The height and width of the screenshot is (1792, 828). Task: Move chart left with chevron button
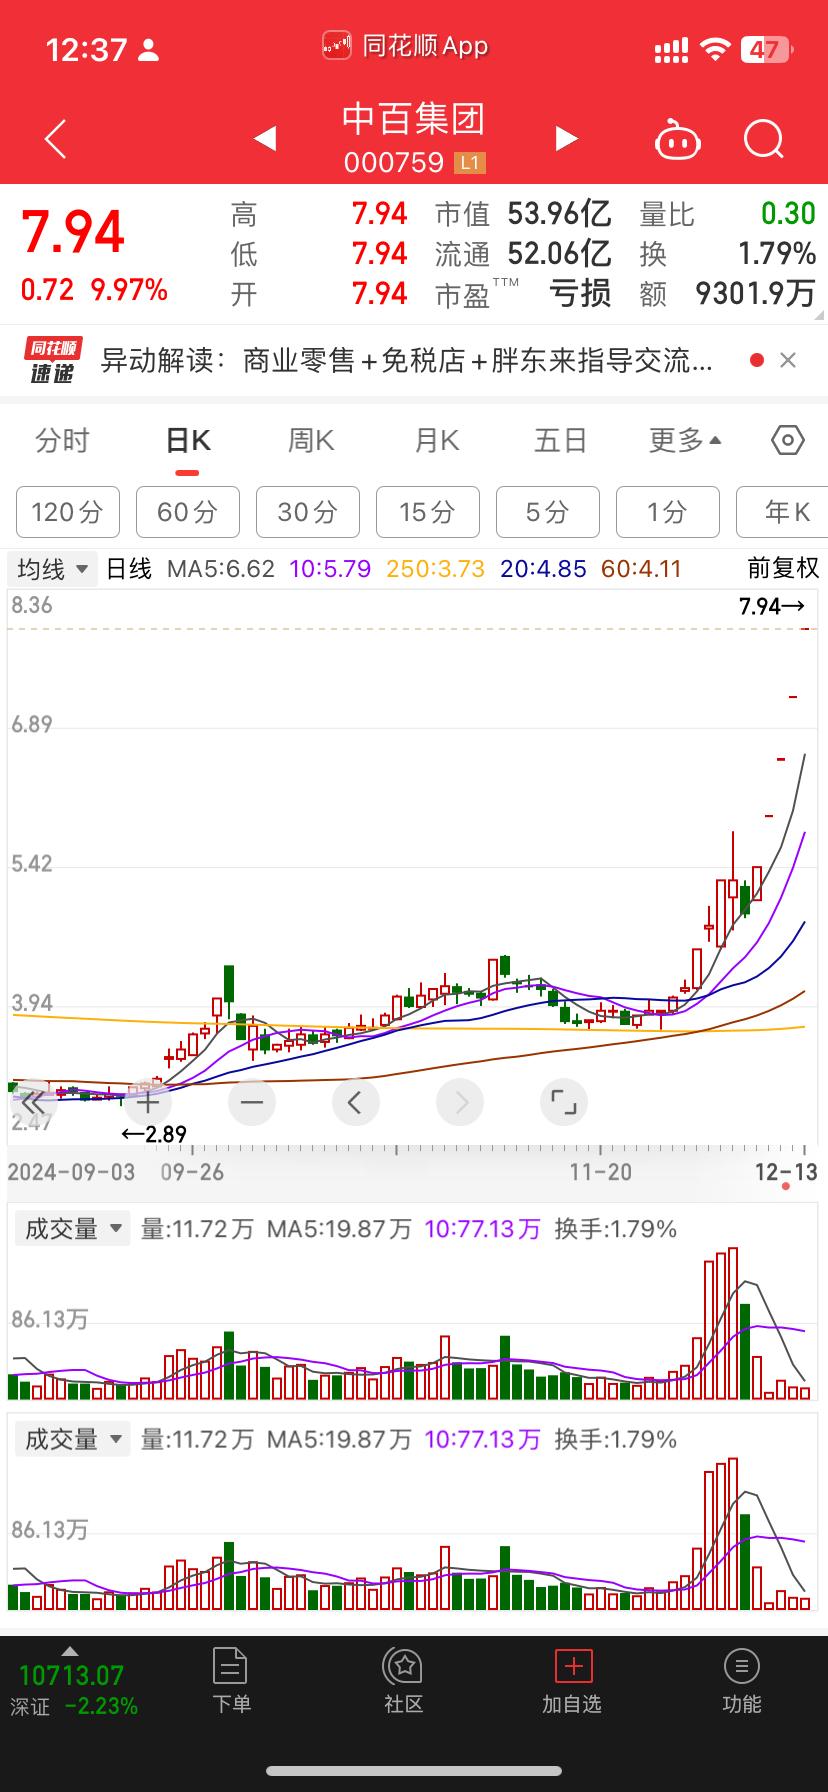click(x=355, y=1103)
